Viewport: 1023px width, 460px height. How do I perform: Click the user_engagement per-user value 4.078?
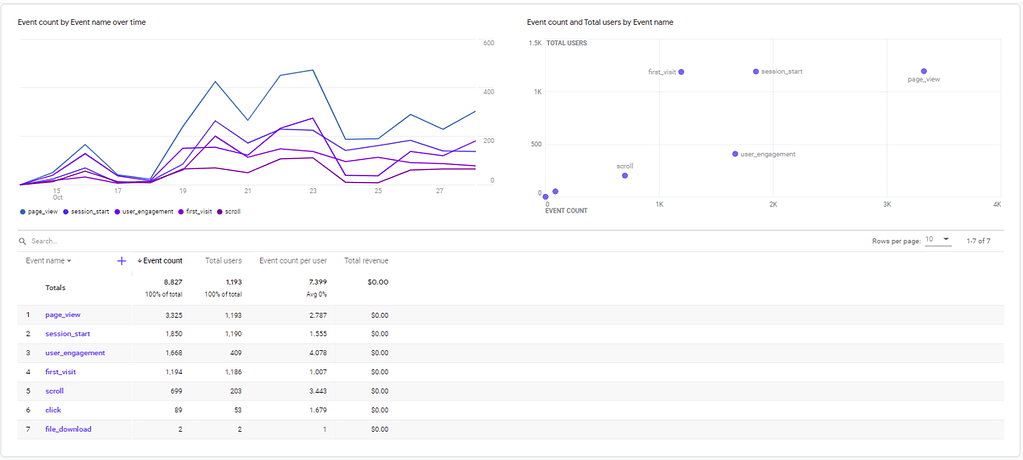(x=318, y=353)
